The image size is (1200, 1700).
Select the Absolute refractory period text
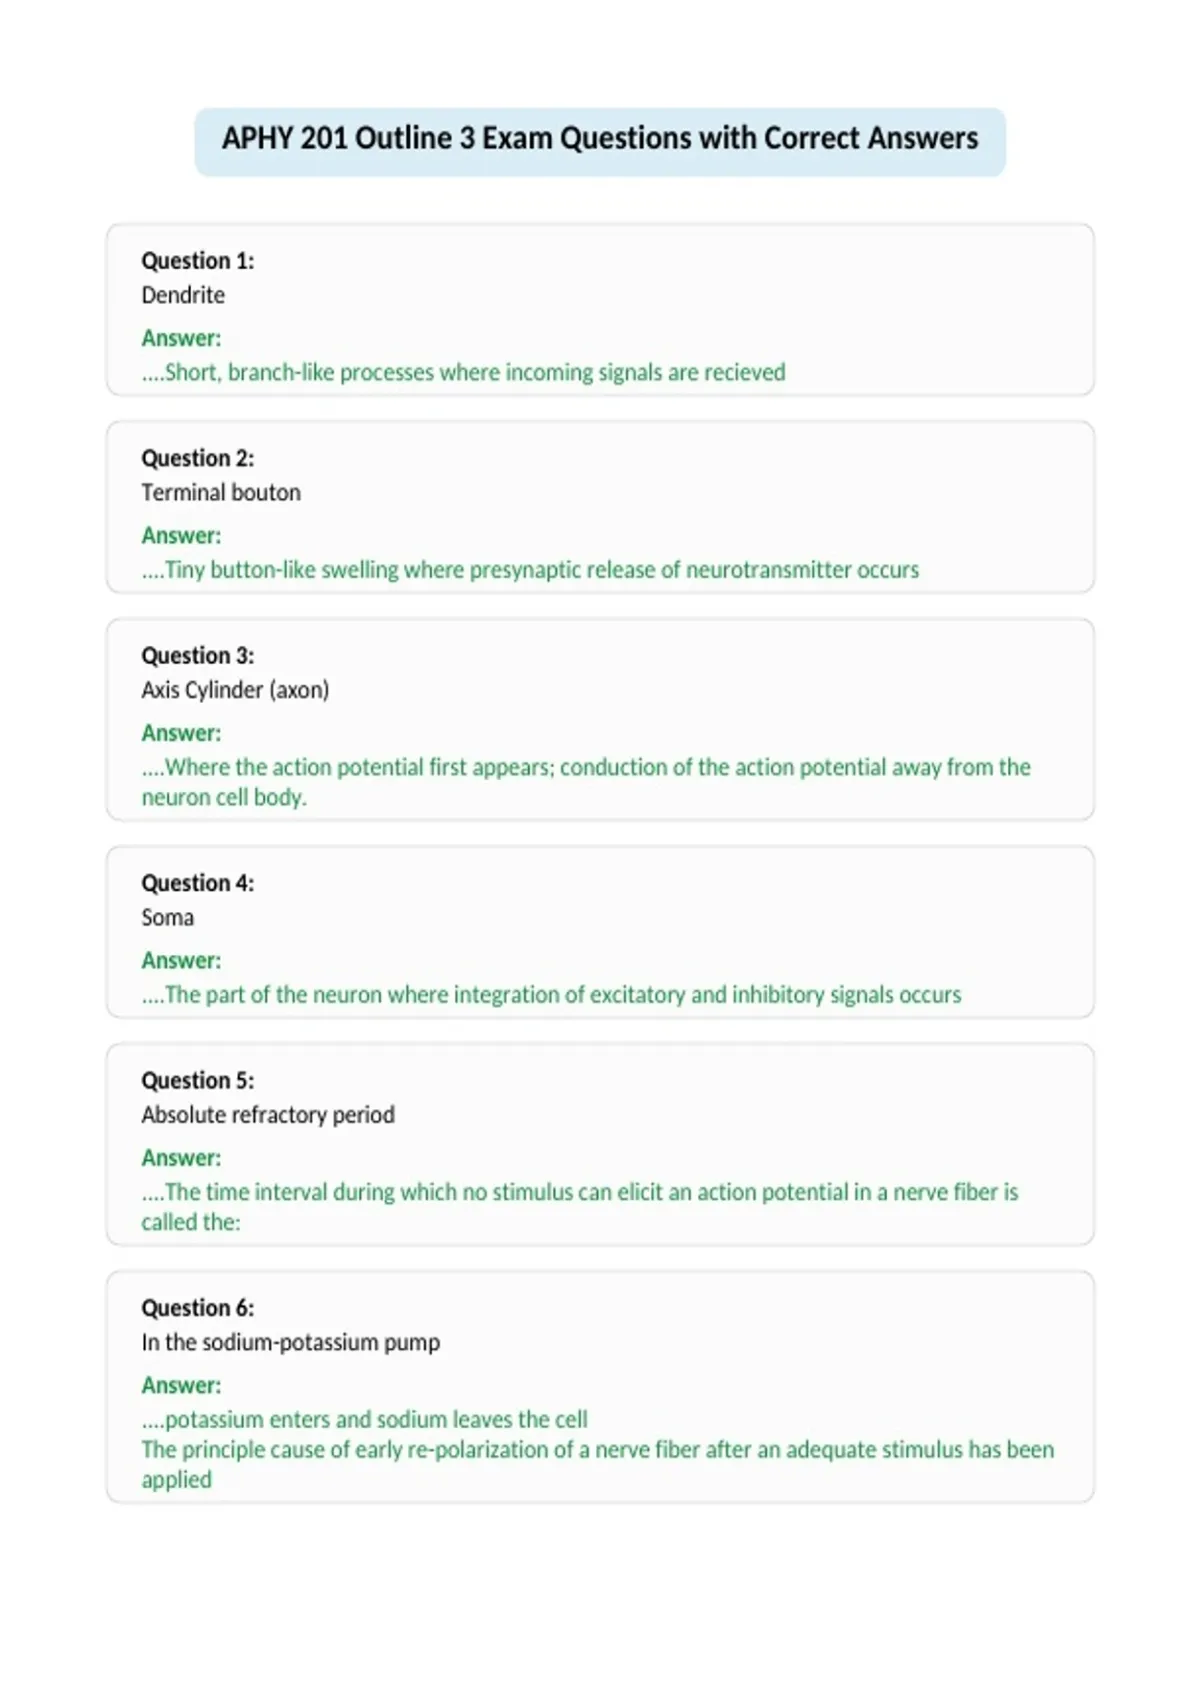268,1115
